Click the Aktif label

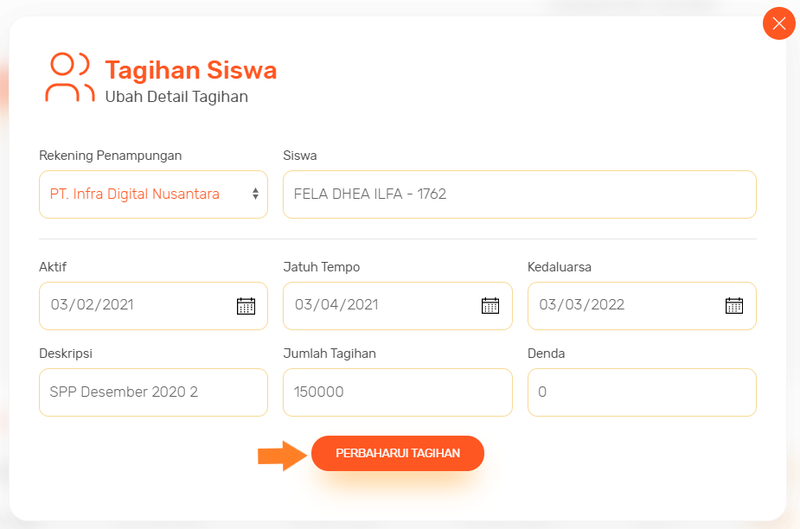53,267
